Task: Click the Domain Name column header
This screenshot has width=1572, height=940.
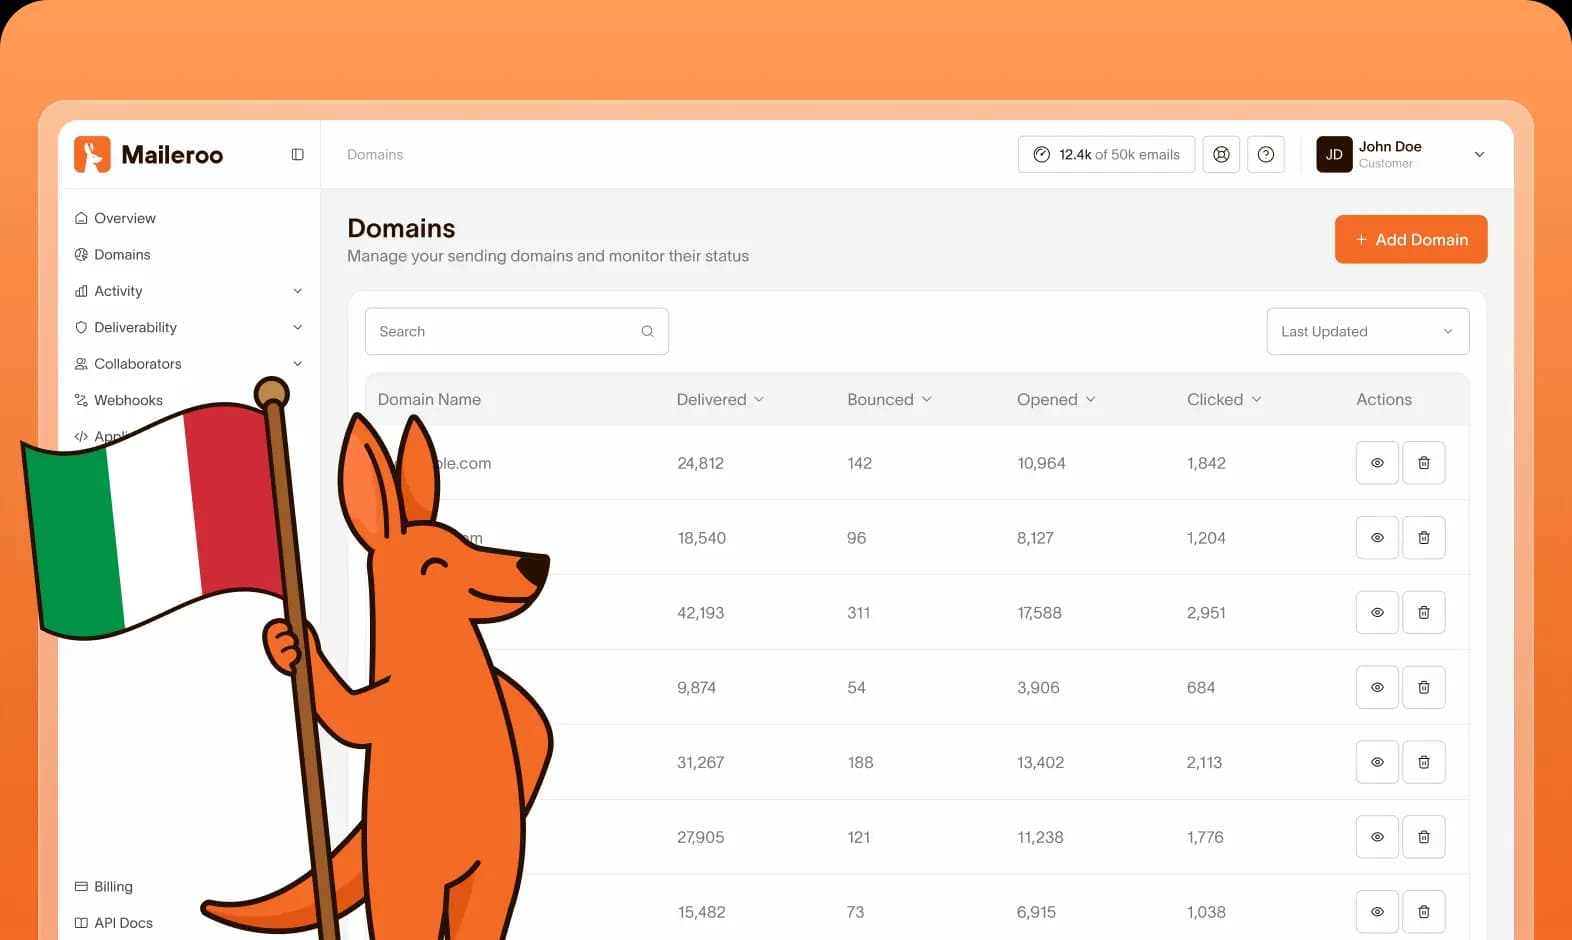Action: [429, 400]
